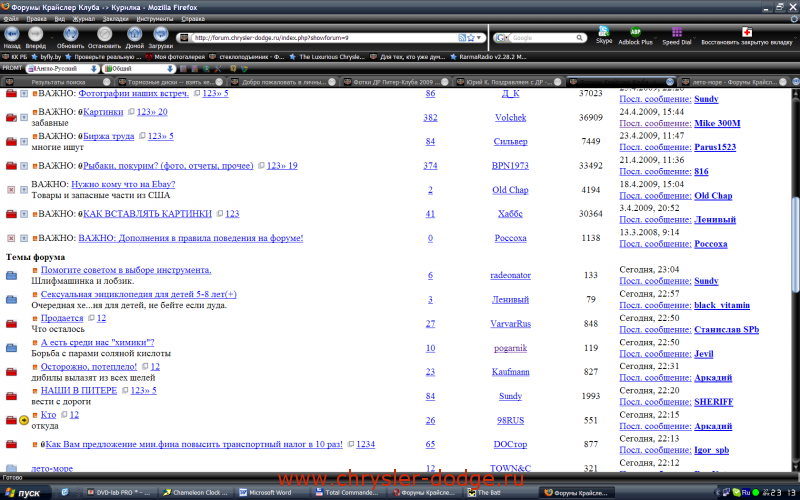Open author profile Volchek
800x500 pixels.
(510, 117)
